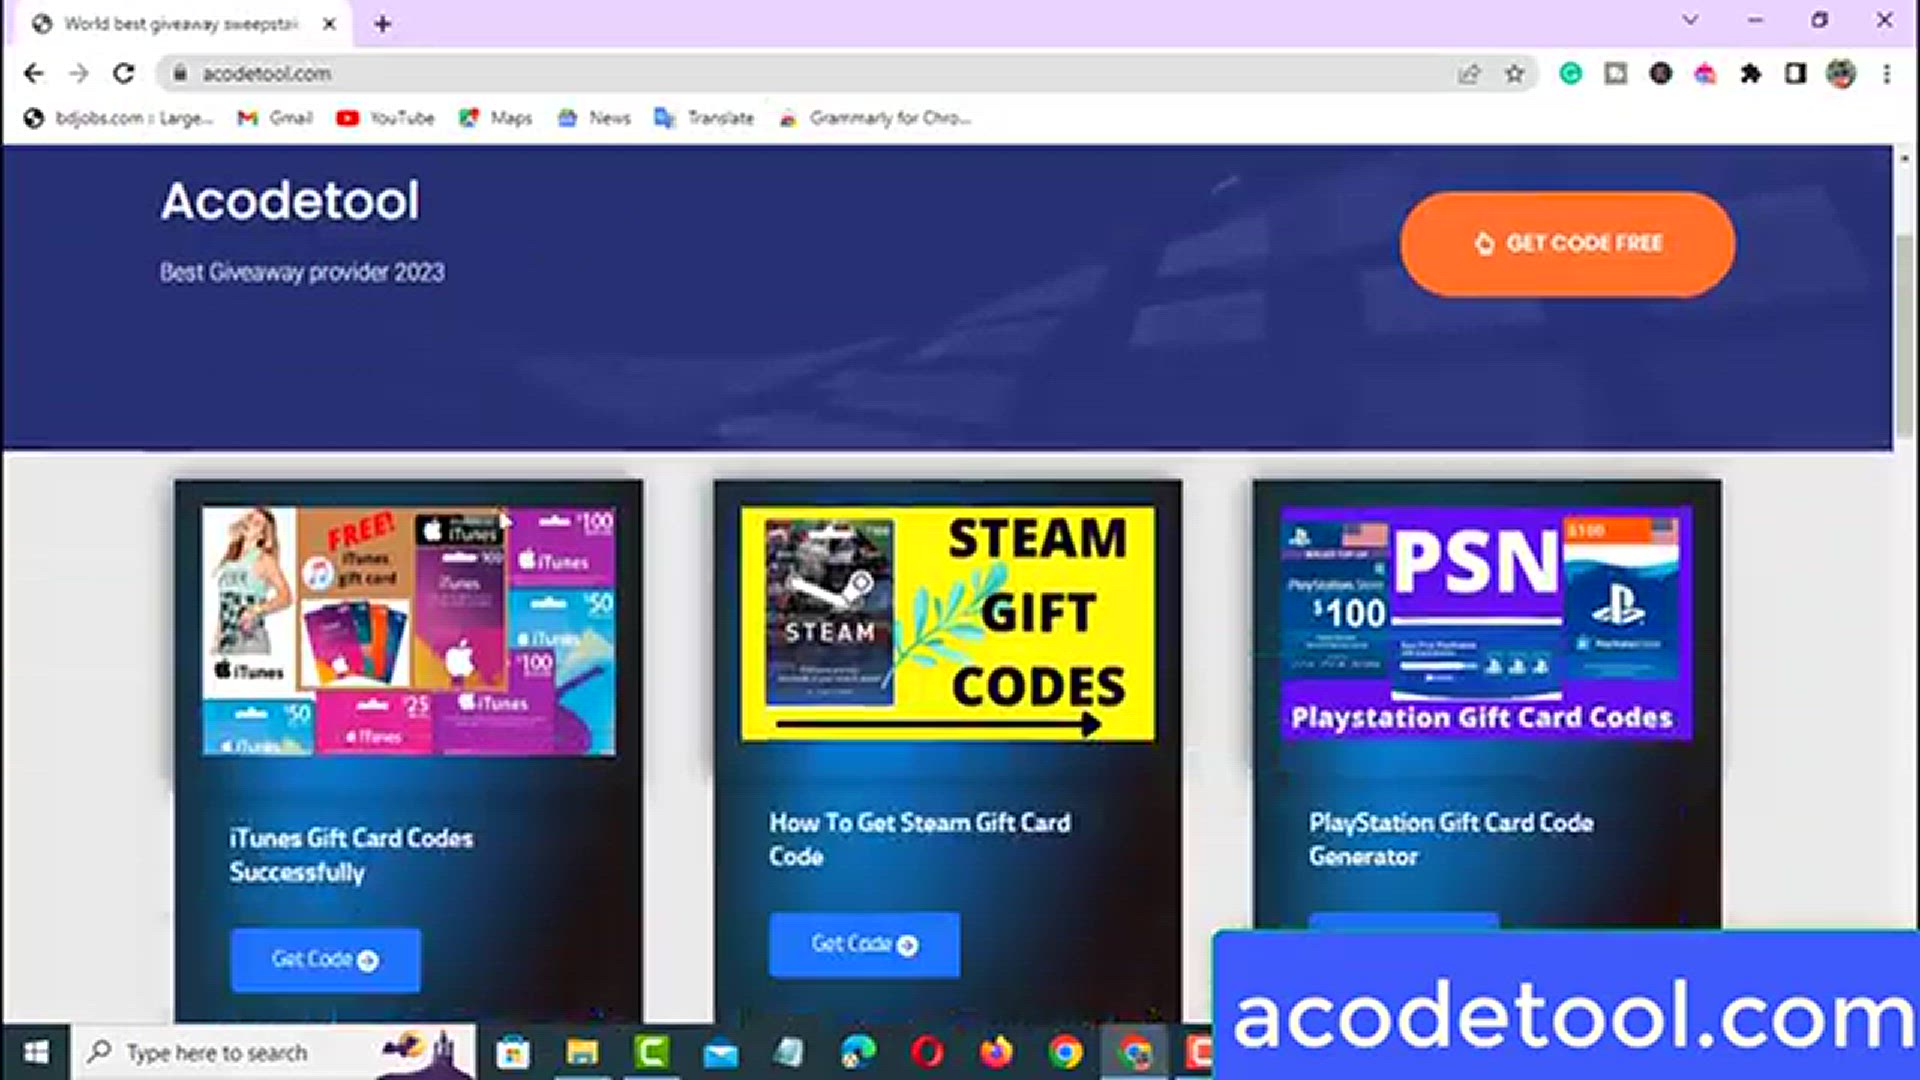1920x1080 pixels.
Task: Close the World best giveaway tab
Action: [x=329, y=24]
